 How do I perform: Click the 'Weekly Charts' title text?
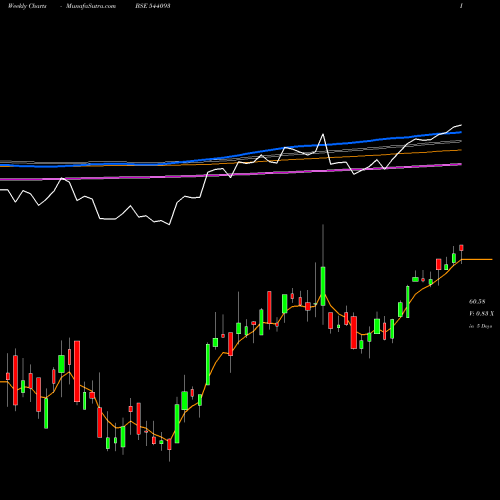pos(27,6)
